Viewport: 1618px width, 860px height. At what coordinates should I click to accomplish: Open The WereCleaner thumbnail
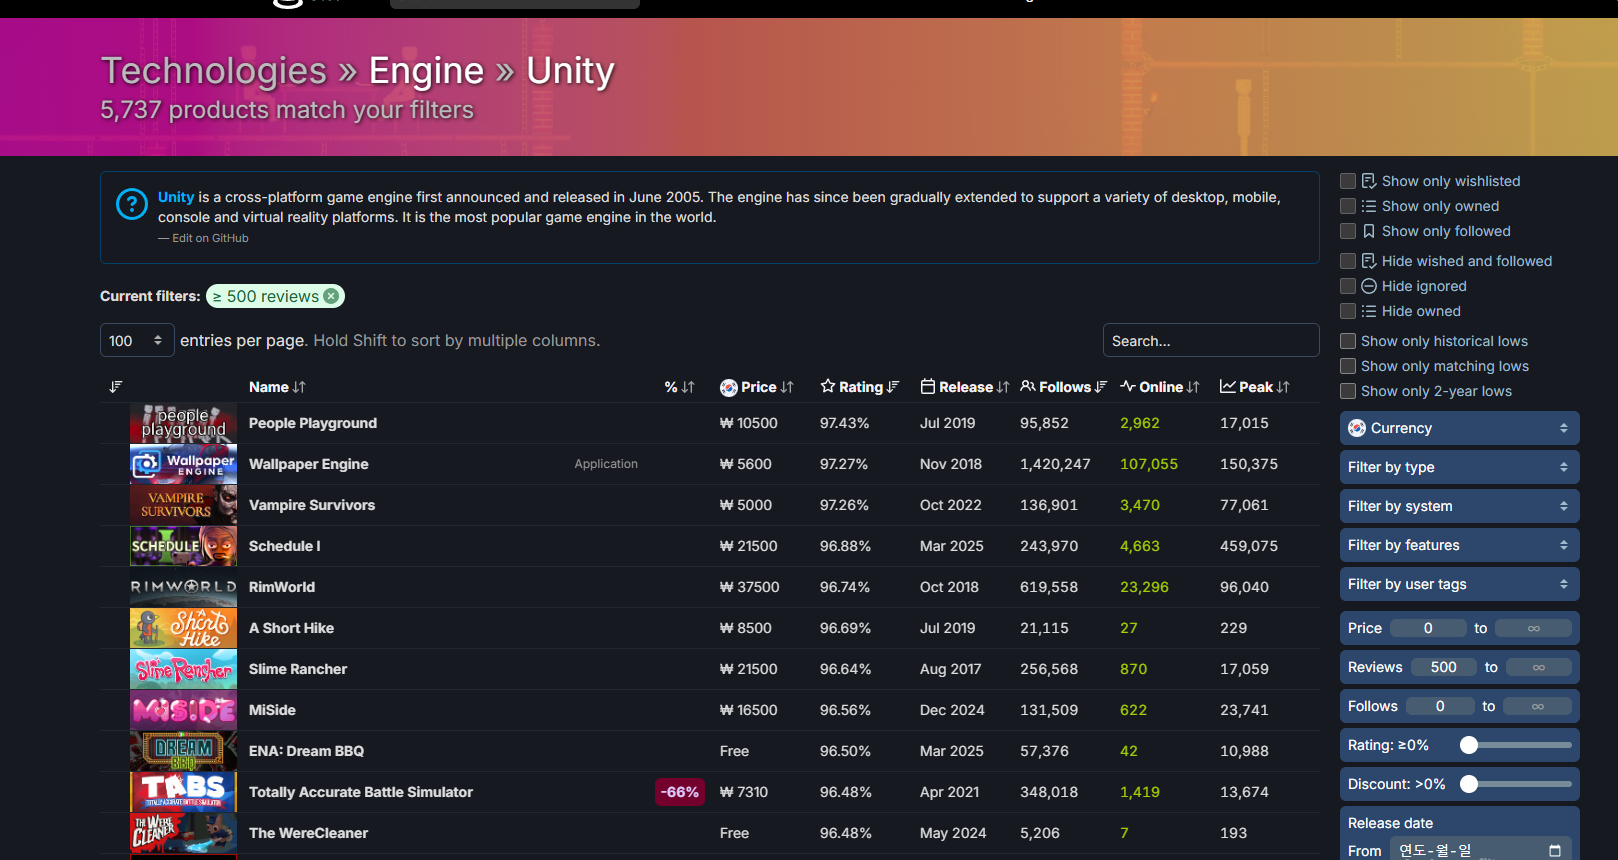coord(184,833)
